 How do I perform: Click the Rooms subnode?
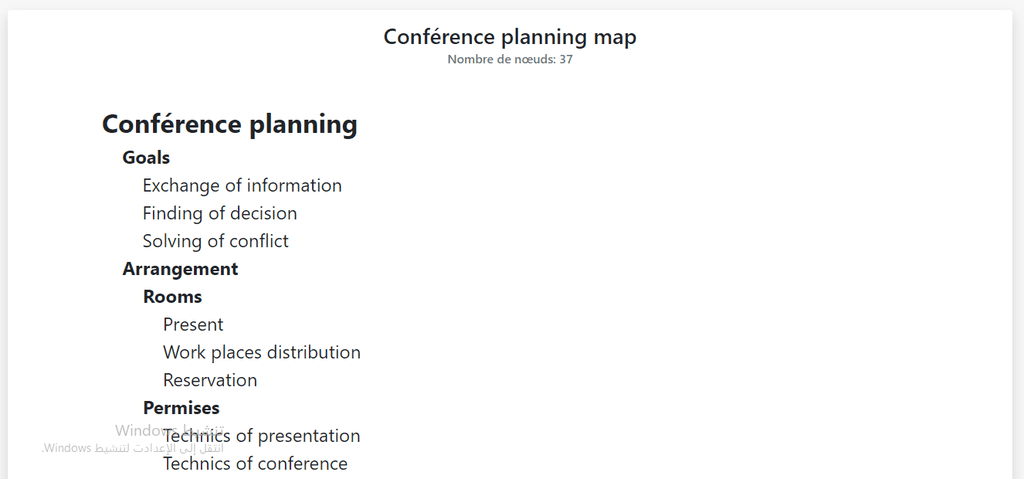(172, 297)
